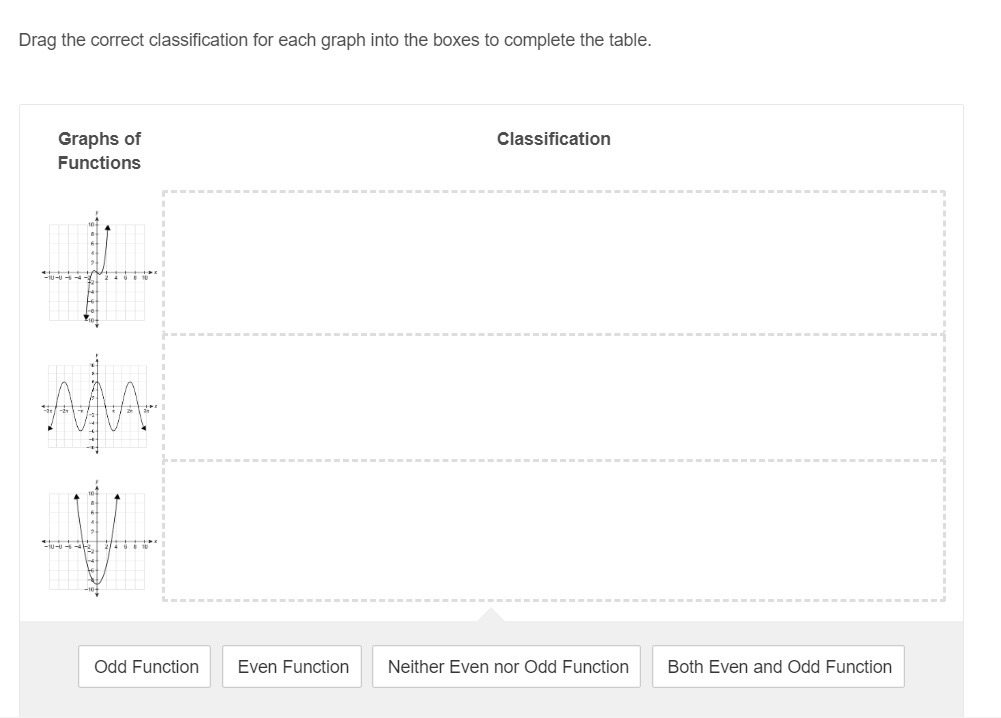Click the left arrowhead of the wave curve
Screen dimensions: 1001x718
51,428
